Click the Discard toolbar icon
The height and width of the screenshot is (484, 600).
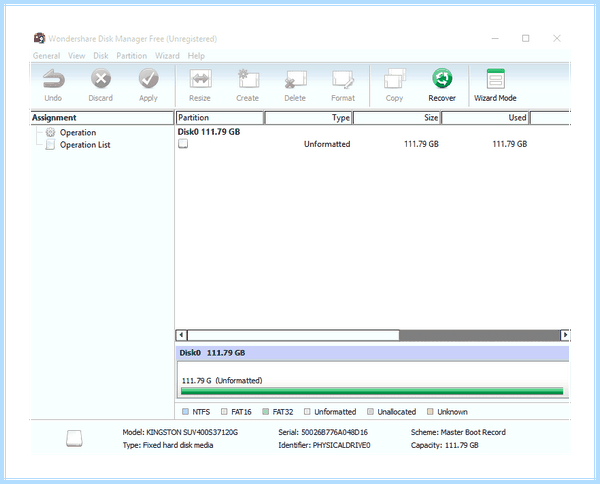(x=101, y=78)
